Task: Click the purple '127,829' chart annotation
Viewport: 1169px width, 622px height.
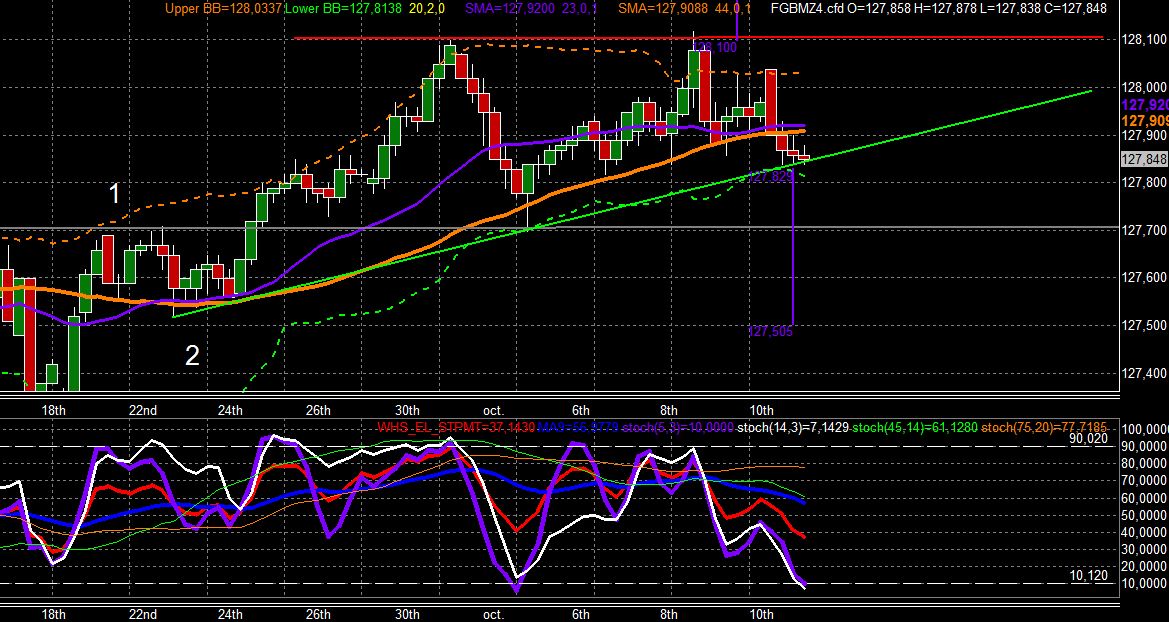Action: click(x=769, y=177)
